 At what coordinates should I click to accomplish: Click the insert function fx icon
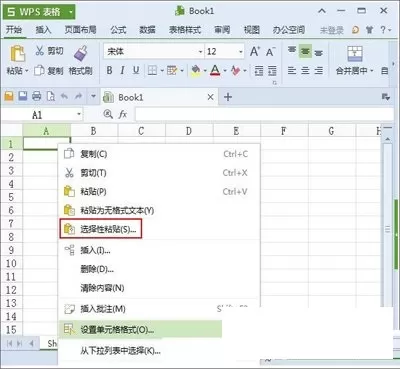pyautogui.click(x=123, y=114)
